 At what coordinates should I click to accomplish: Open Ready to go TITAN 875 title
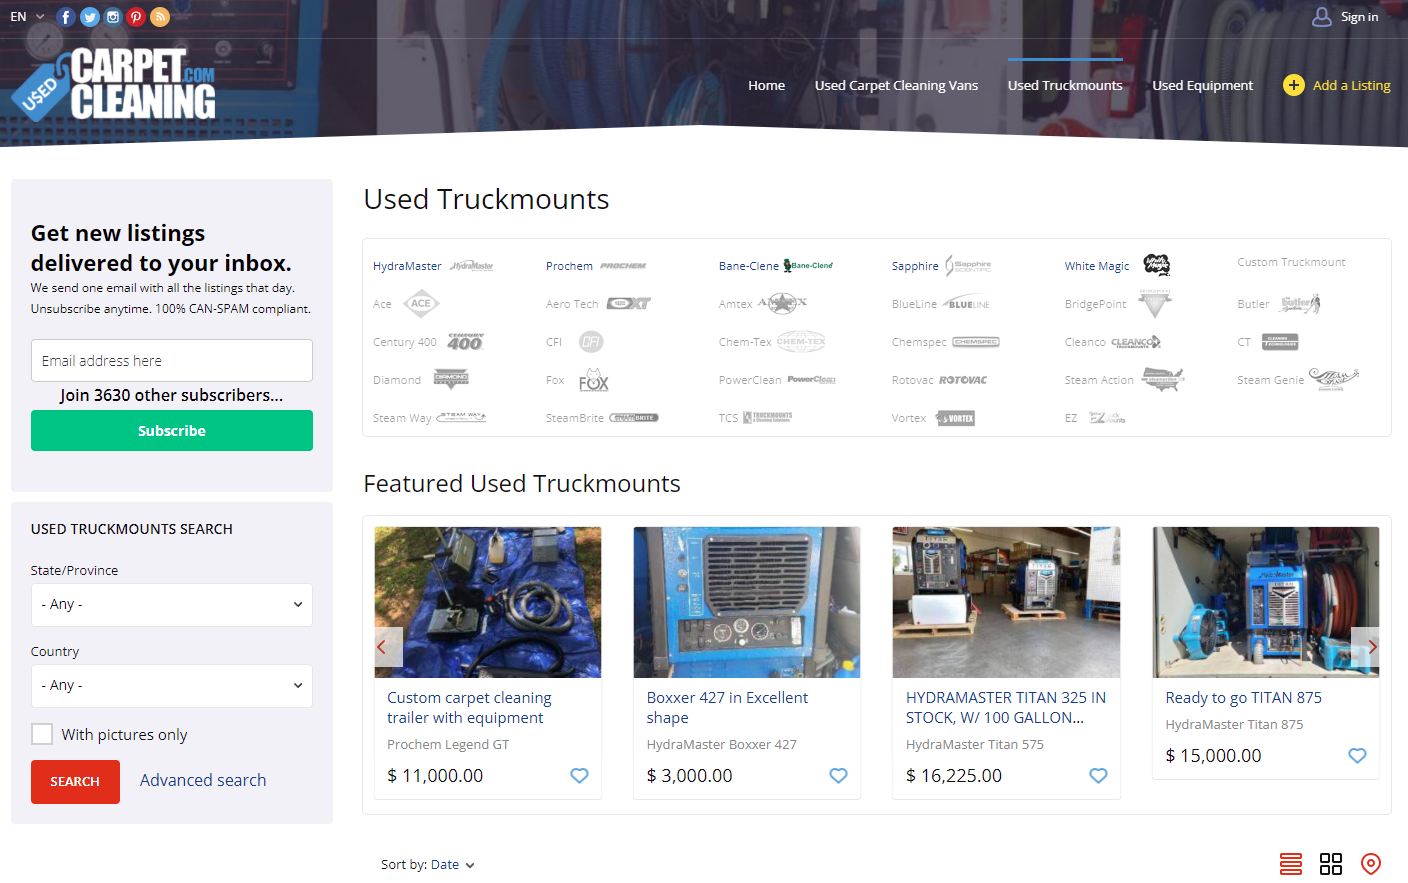click(x=1243, y=698)
